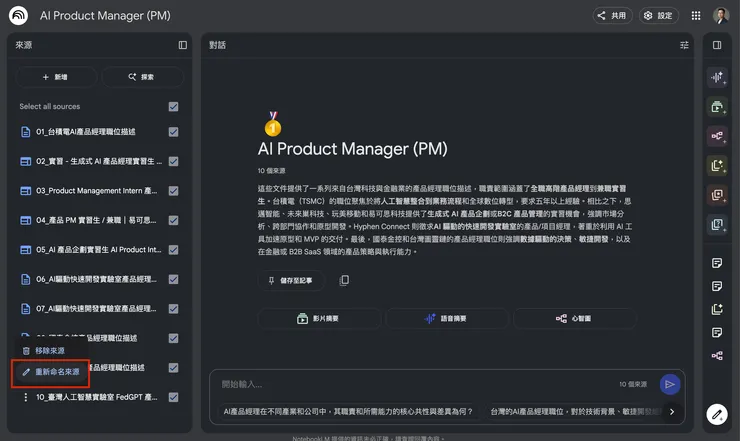
Task: Open the saved report with sparkle icon
Action: coord(717,309)
